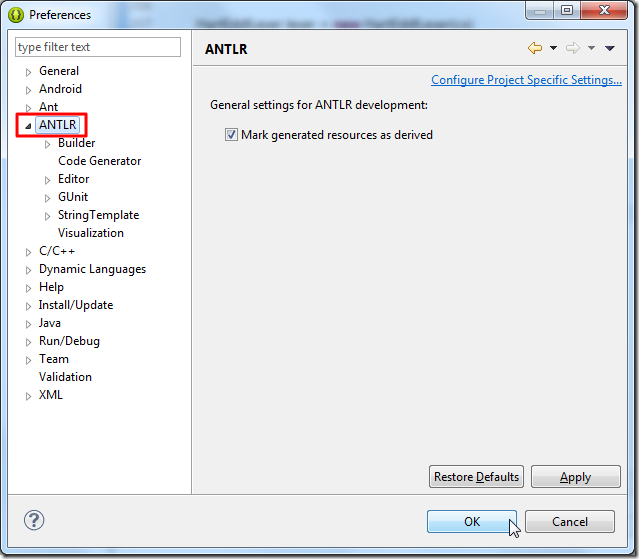This screenshot has height=559, width=639.
Task: Select C/C++ preferences page
Action: tap(57, 251)
